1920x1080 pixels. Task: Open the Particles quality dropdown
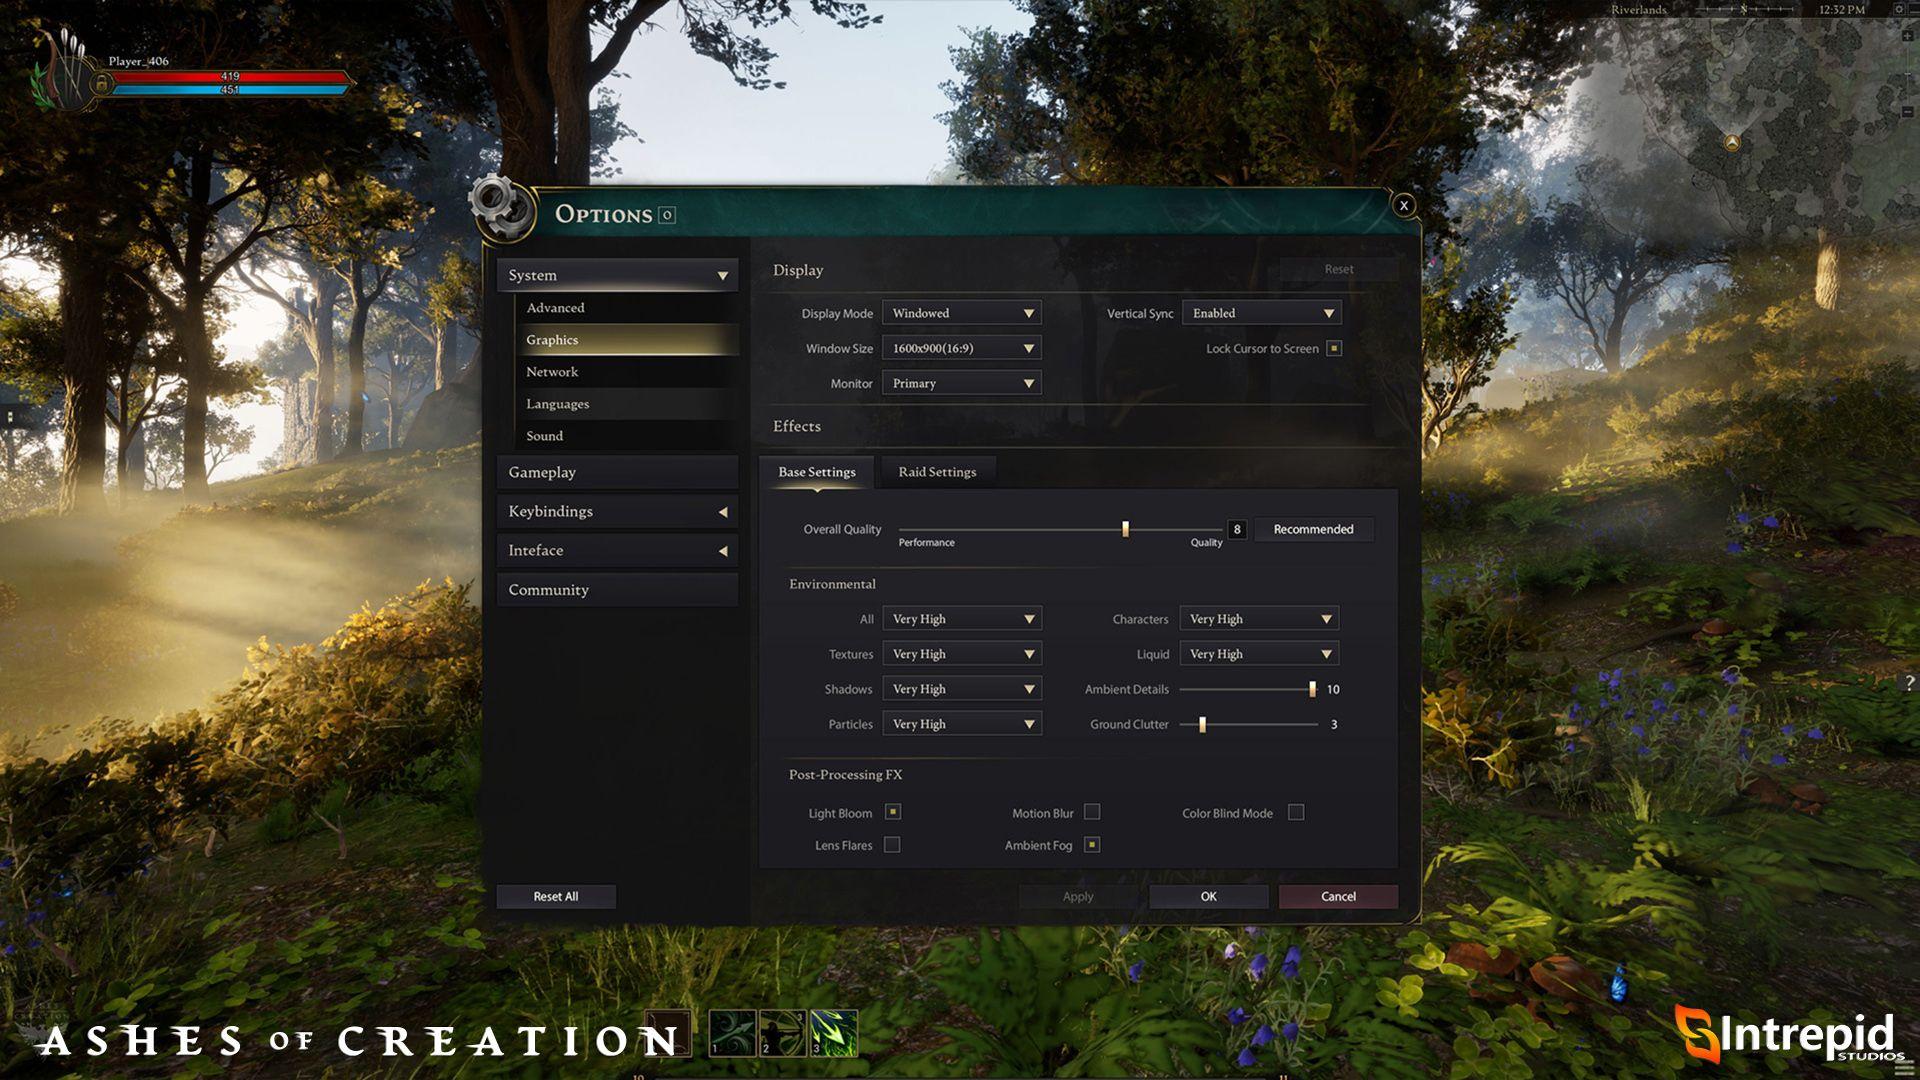pos(962,724)
